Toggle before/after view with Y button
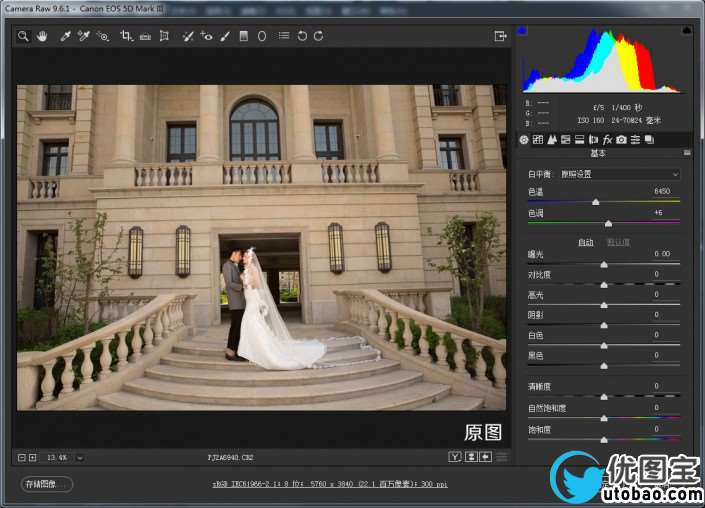The image size is (705, 508). (x=455, y=457)
